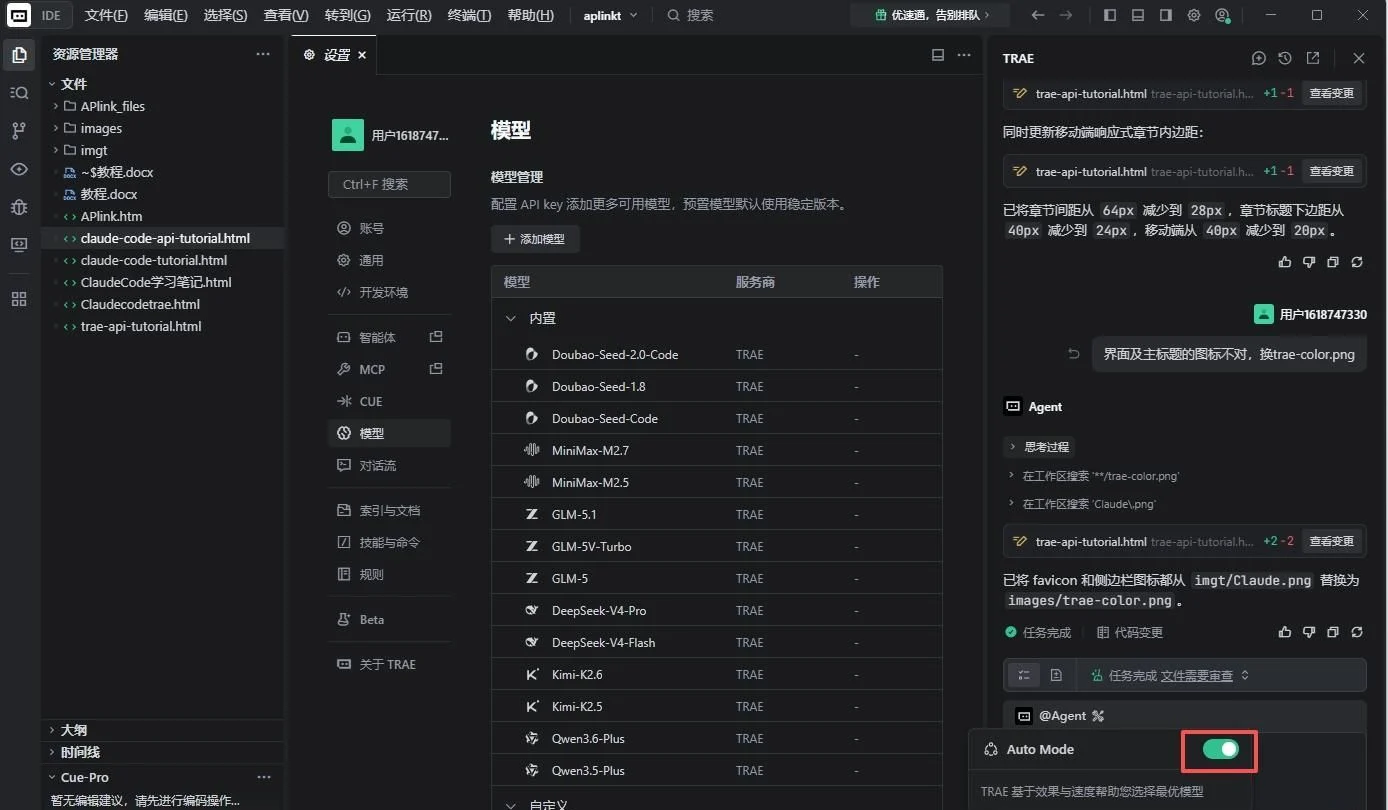Screen dimensions: 1388x810
Task: Open the 帮助(H) menu
Action: point(530,15)
